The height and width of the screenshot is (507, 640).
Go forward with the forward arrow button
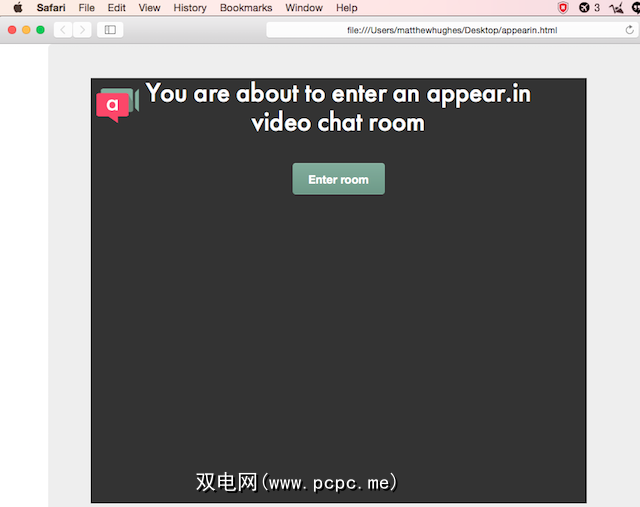(x=82, y=30)
